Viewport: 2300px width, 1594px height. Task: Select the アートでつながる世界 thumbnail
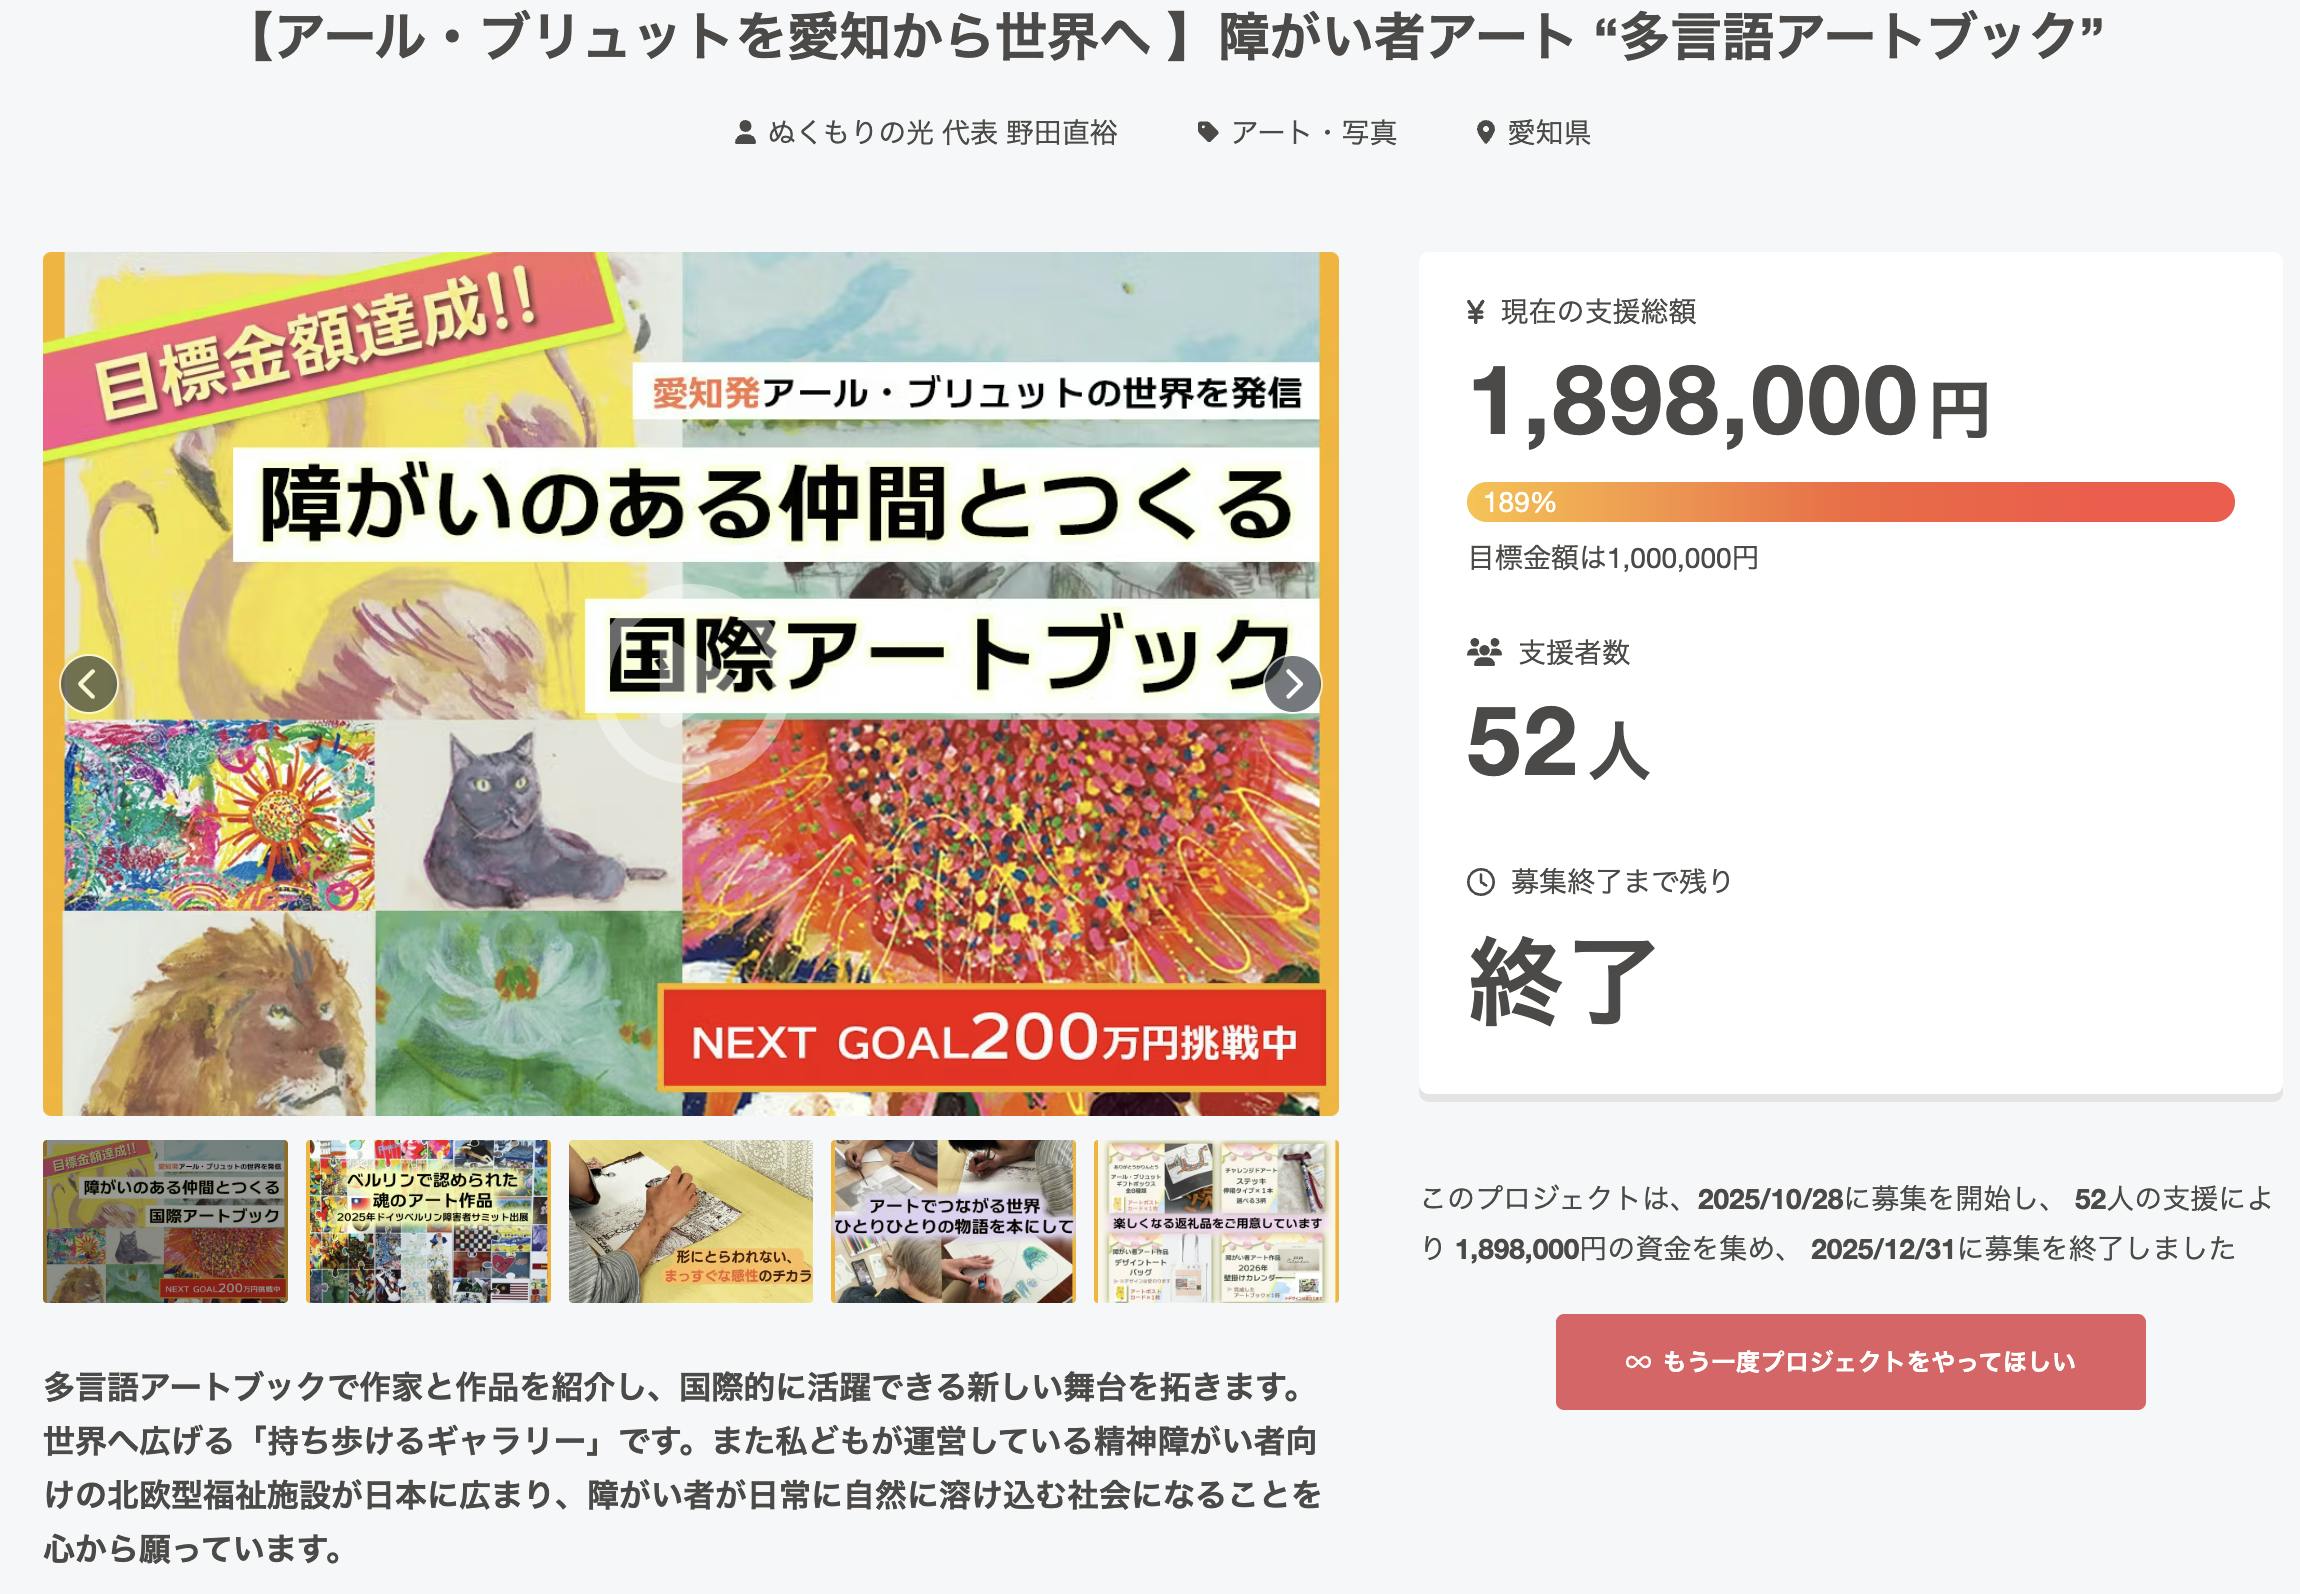click(953, 1221)
